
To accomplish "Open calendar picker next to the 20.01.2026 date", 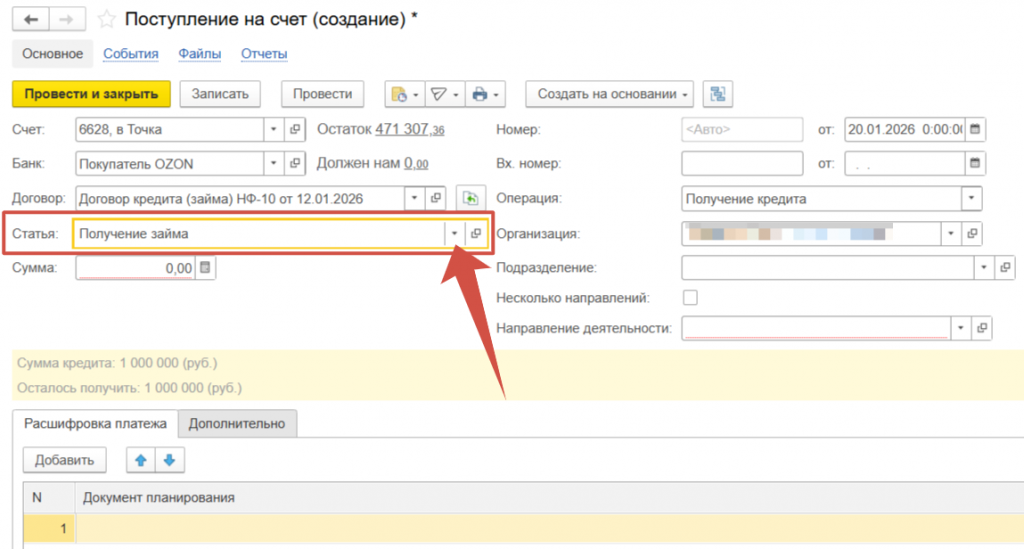I will tap(976, 130).
